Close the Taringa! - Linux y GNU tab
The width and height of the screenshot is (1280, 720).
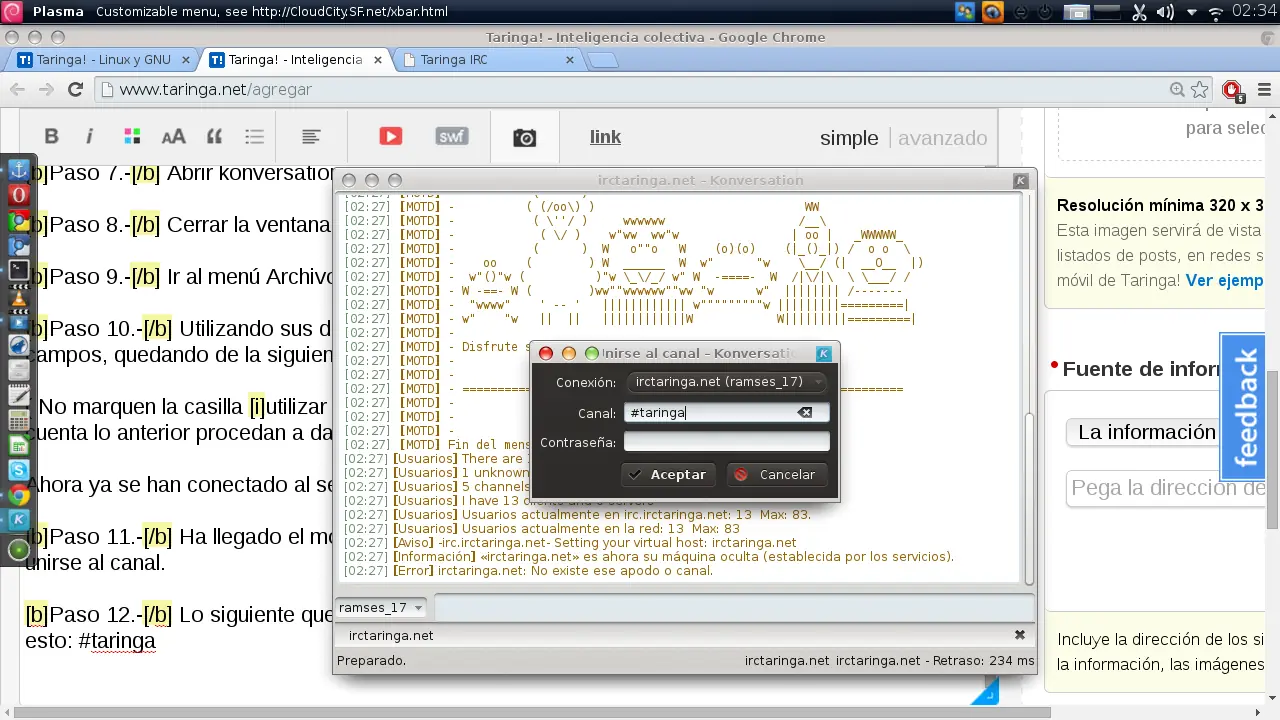[x=186, y=60]
